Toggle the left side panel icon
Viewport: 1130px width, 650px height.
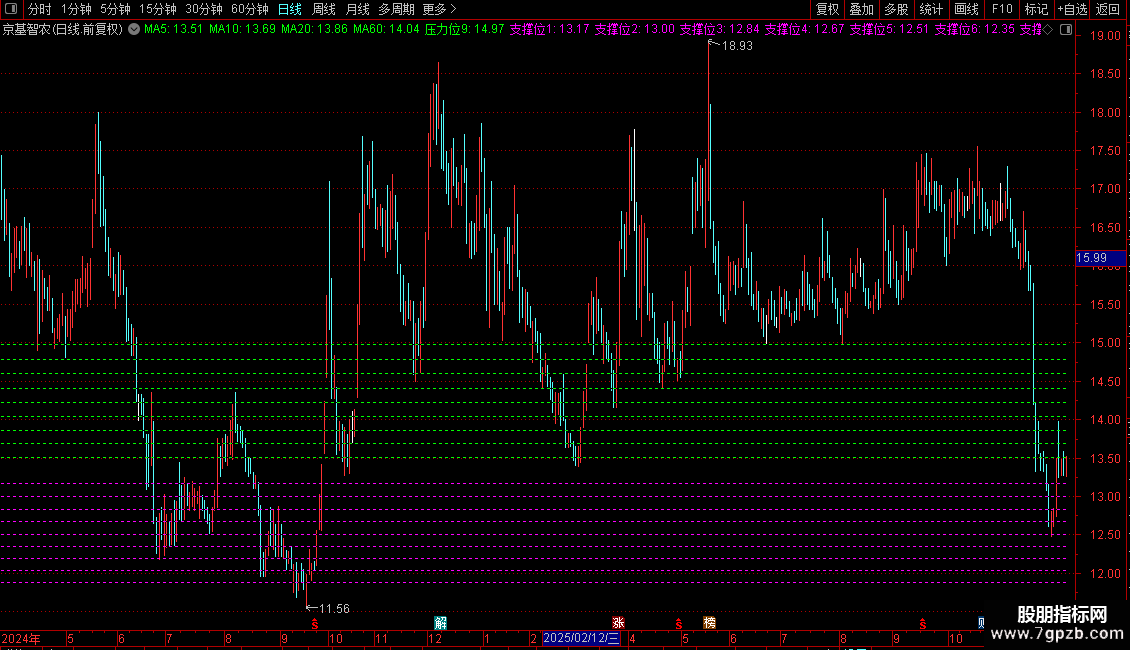(x=11, y=9)
